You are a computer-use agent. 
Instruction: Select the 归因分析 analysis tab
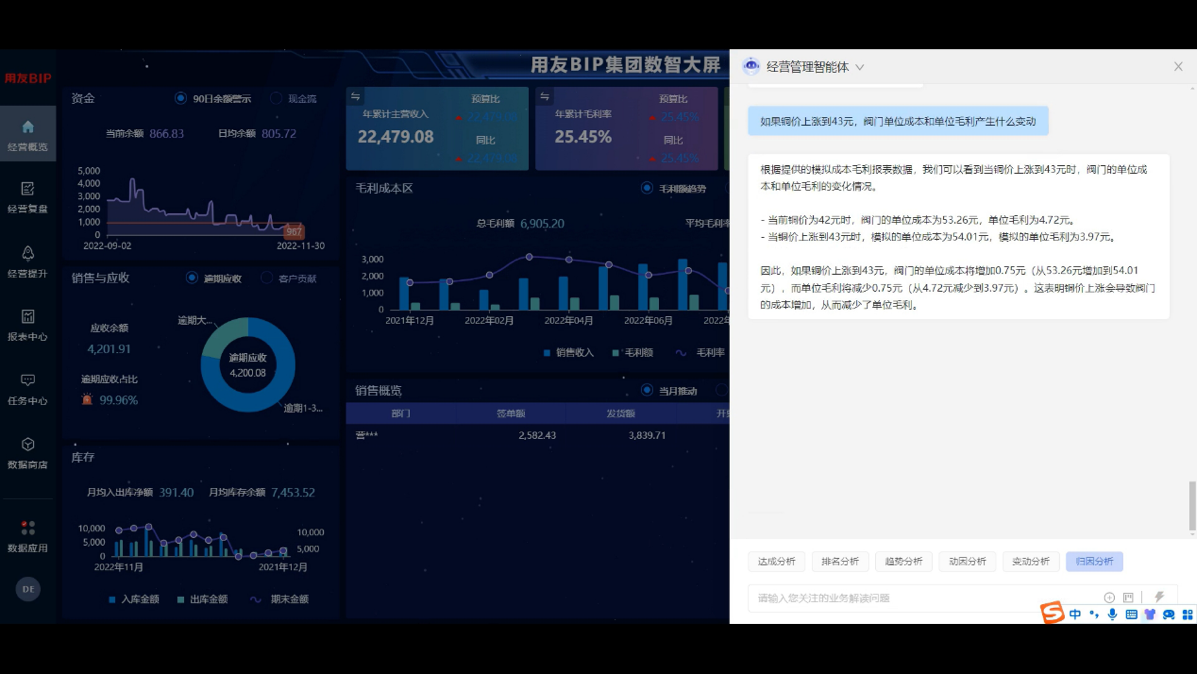point(1094,561)
